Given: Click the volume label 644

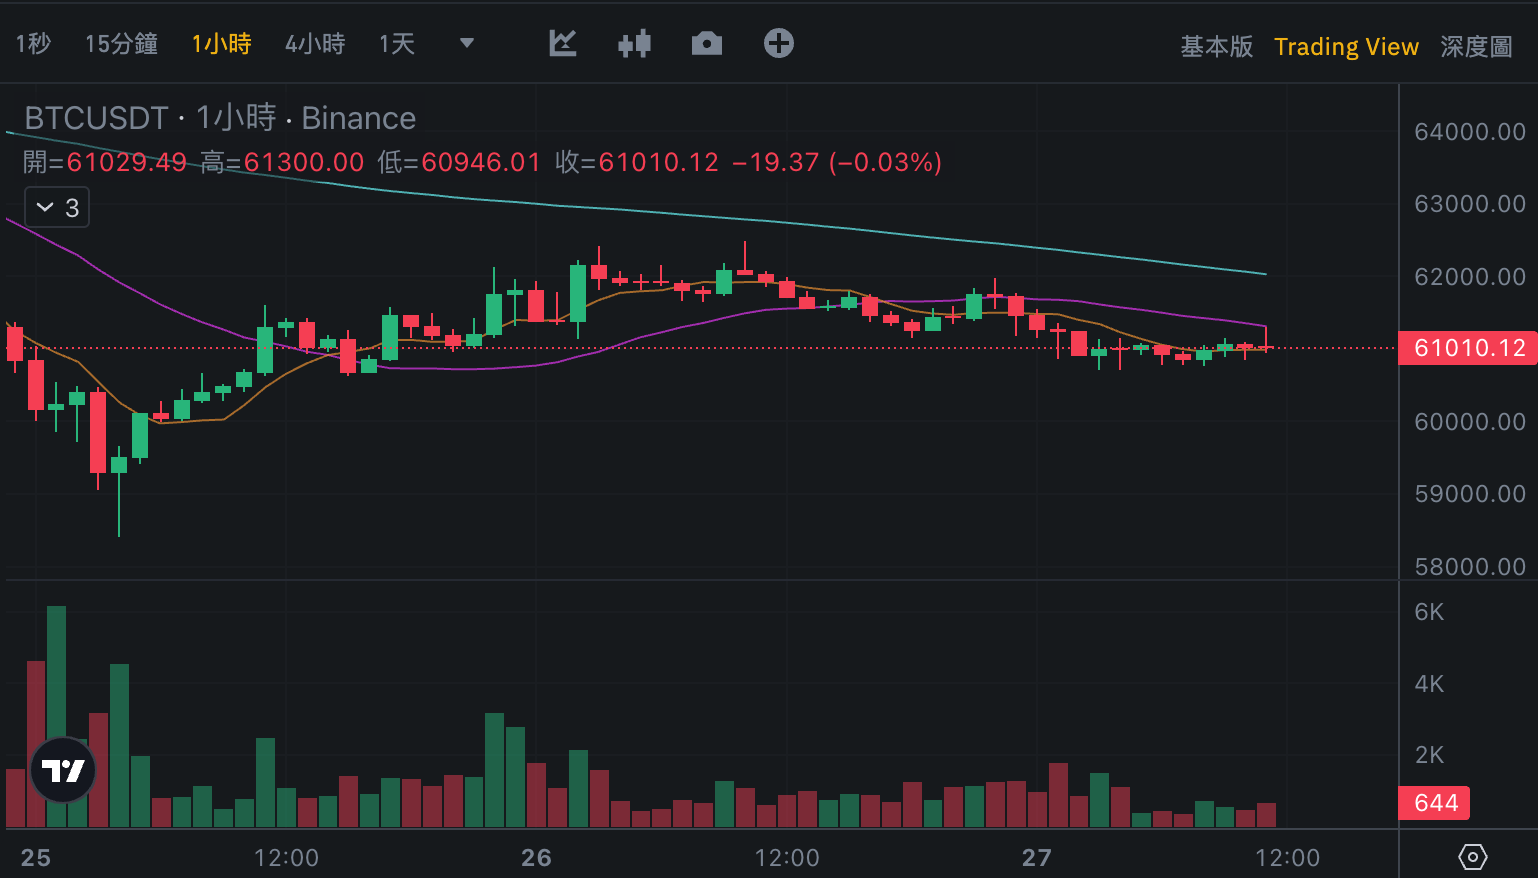Looking at the screenshot, I should point(1435,803).
